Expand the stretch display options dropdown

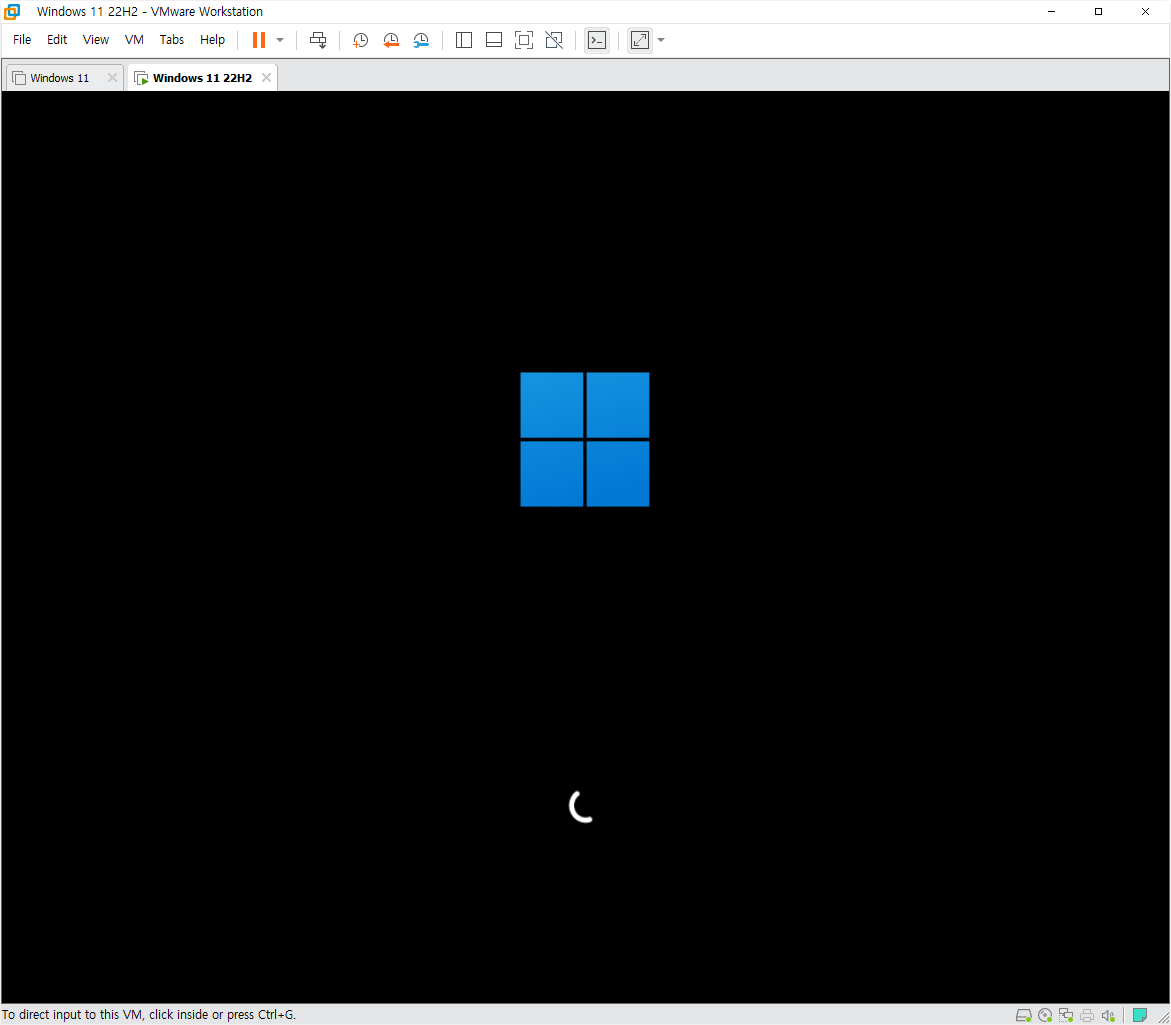click(x=661, y=40)
